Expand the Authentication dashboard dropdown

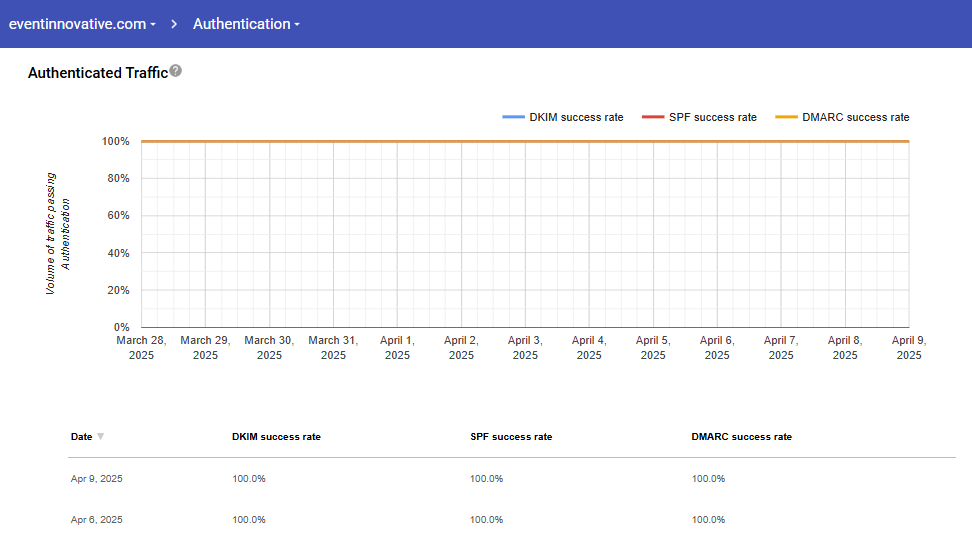pos(246,24)
